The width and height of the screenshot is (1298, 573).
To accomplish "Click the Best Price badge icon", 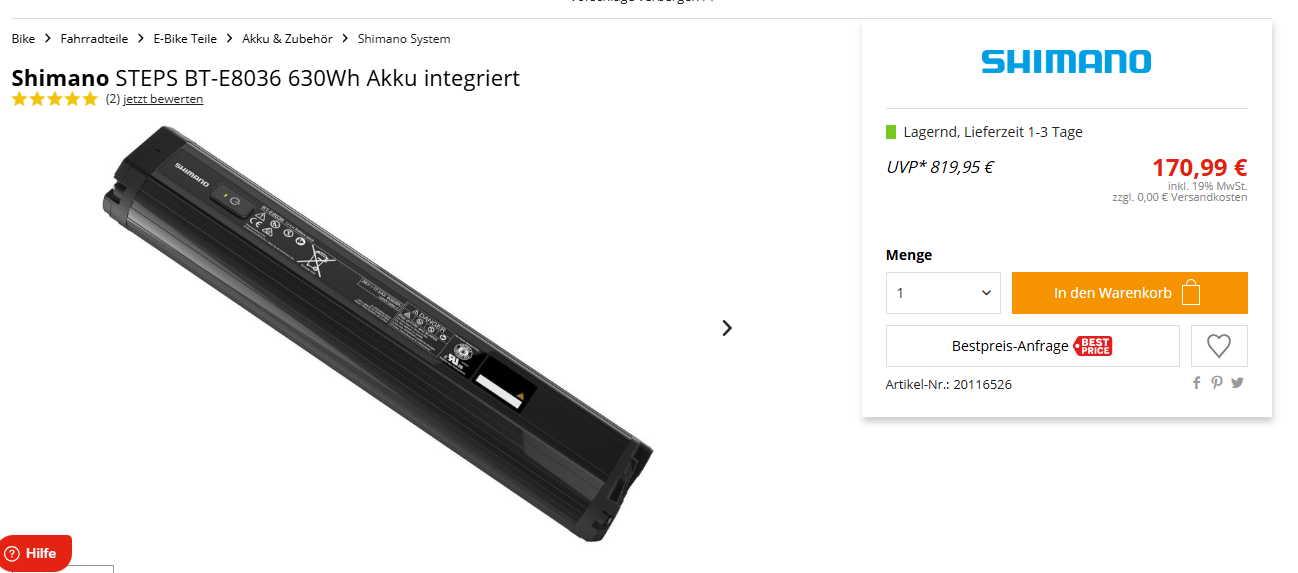I will [x=1093, y=346].
